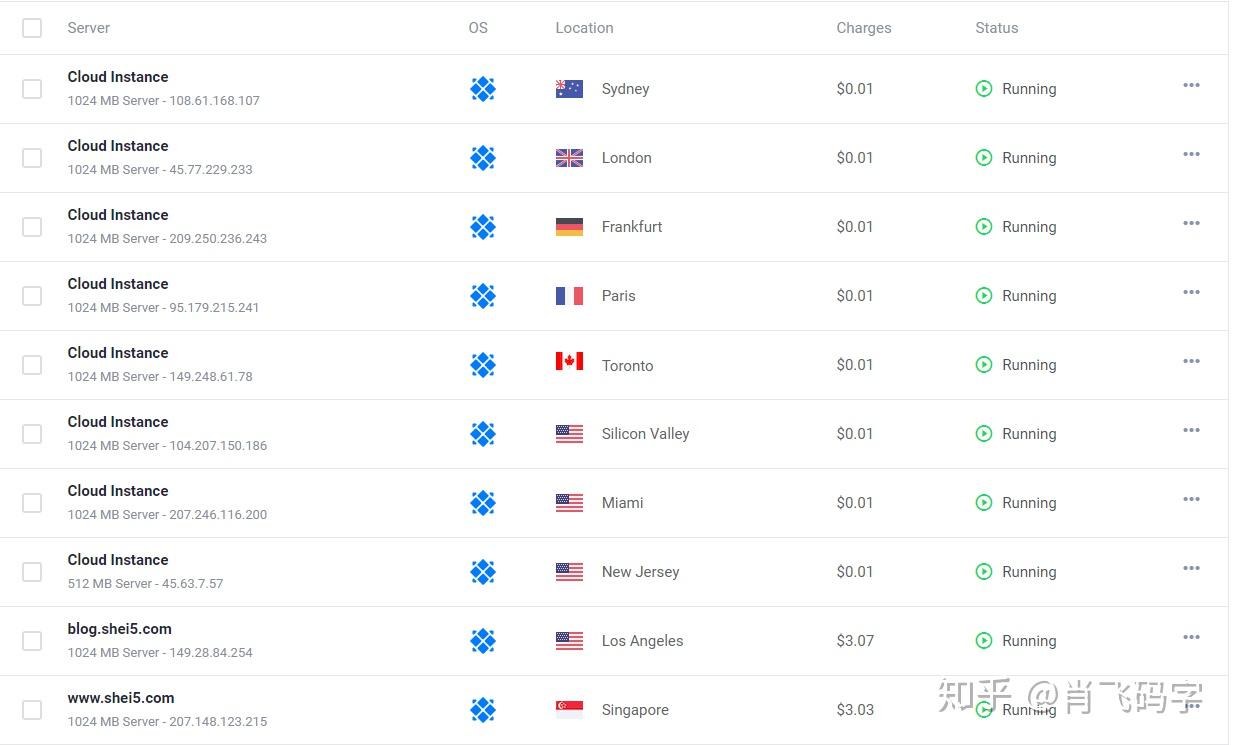Sort by the Charges column header
The image size is (1235, 745).
click(863, 28)
